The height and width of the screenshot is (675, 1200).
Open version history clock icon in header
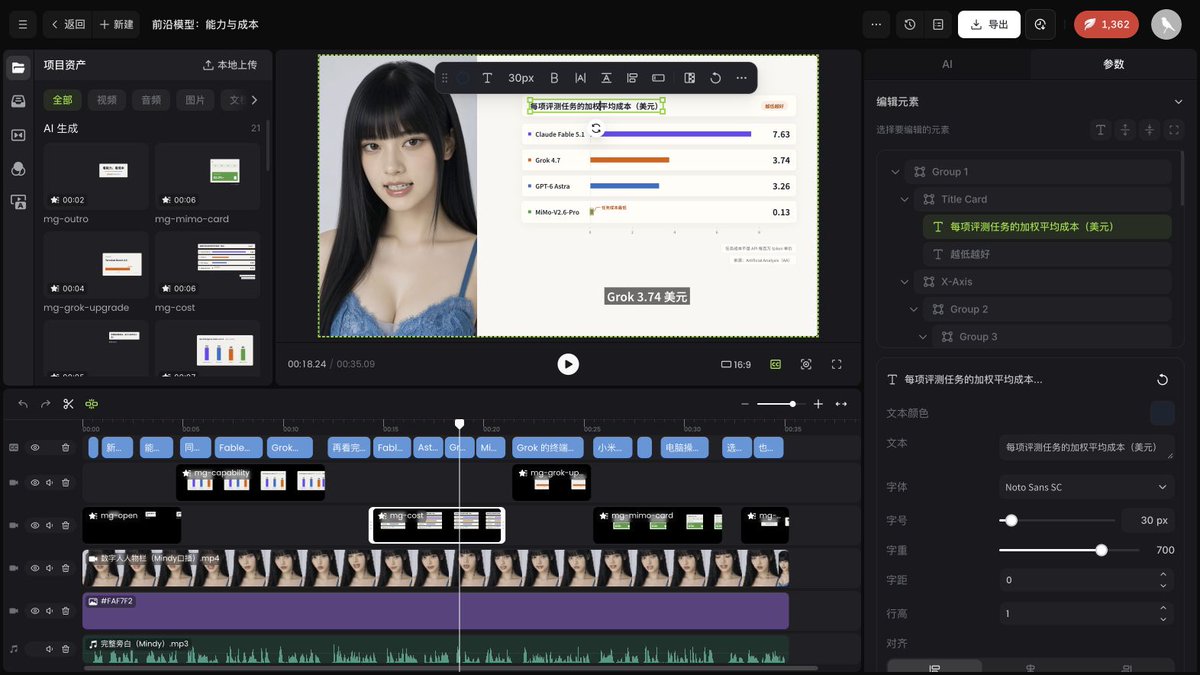pyautogui.click(x=910, y=24)
